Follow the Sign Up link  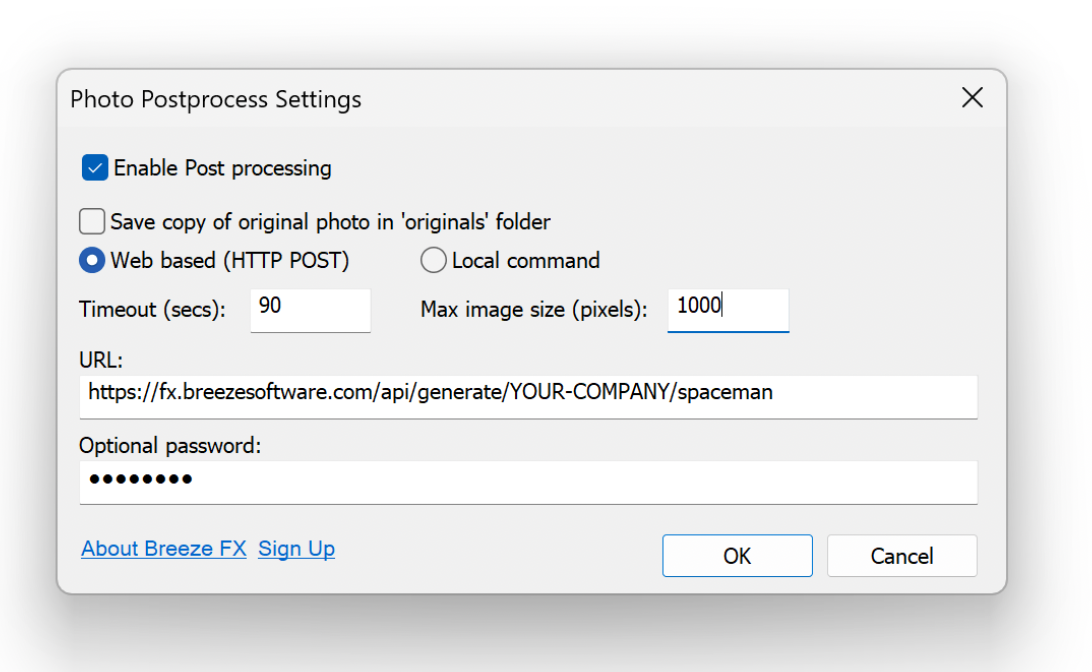click(296, 549)
